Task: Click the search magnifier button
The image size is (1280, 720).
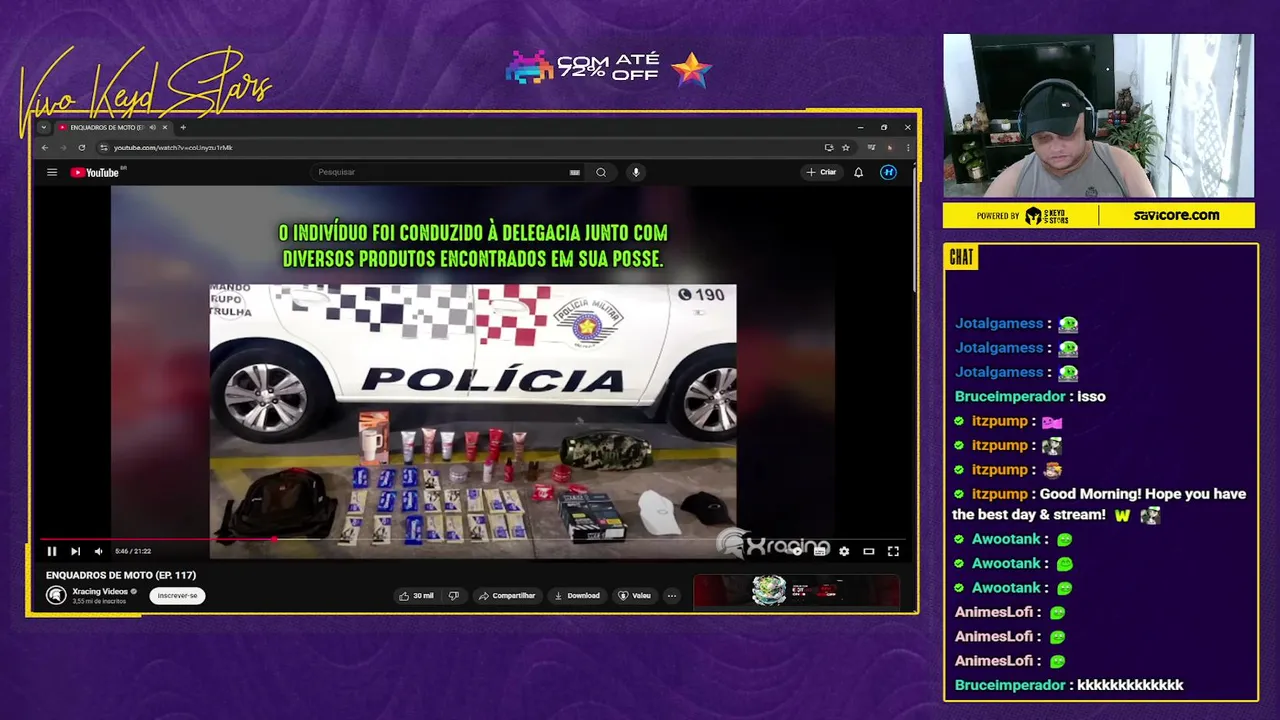Action: pos(601,172)
